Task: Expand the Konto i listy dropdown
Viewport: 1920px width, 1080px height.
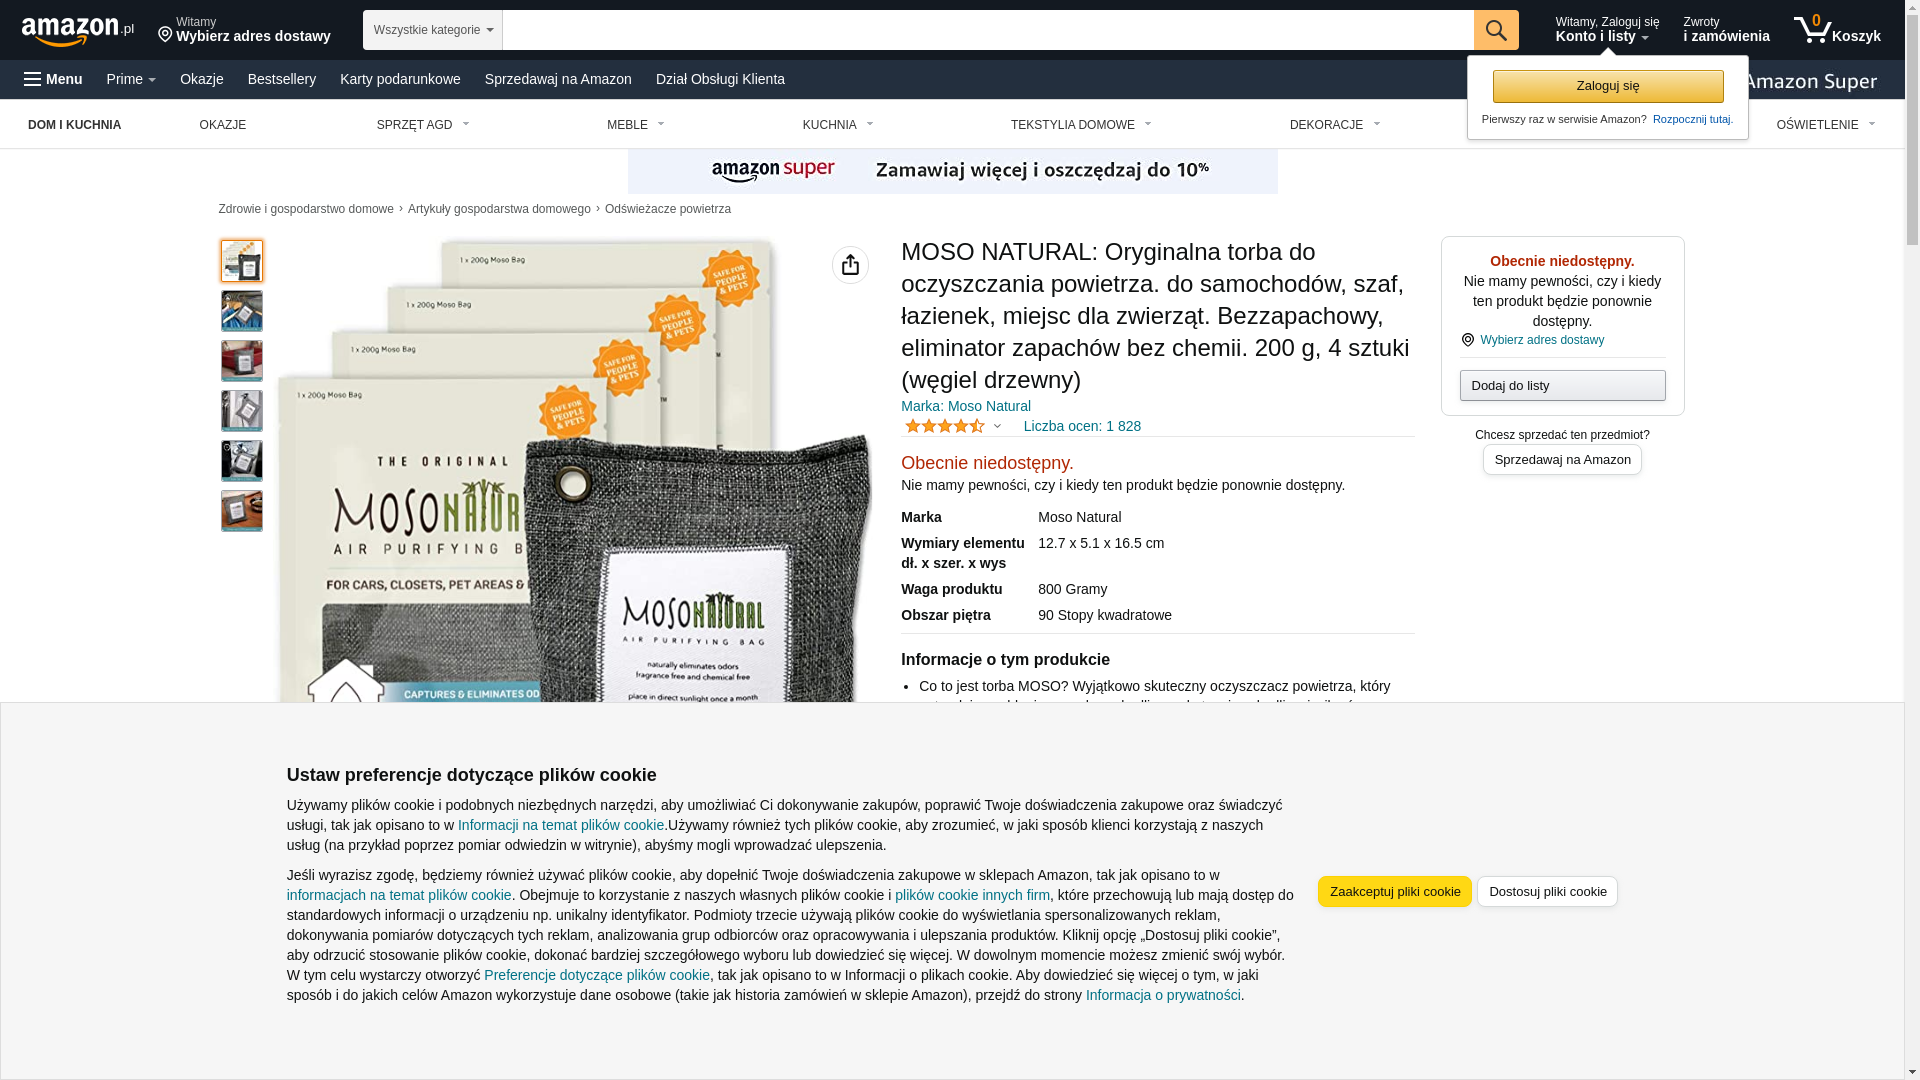Action: click(x=1607, y=30)
